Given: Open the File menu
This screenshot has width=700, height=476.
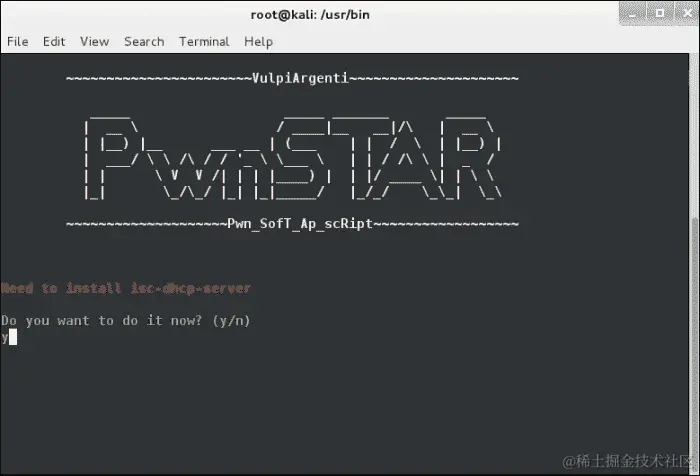Looking at the screenshot, I should (18, 42).
